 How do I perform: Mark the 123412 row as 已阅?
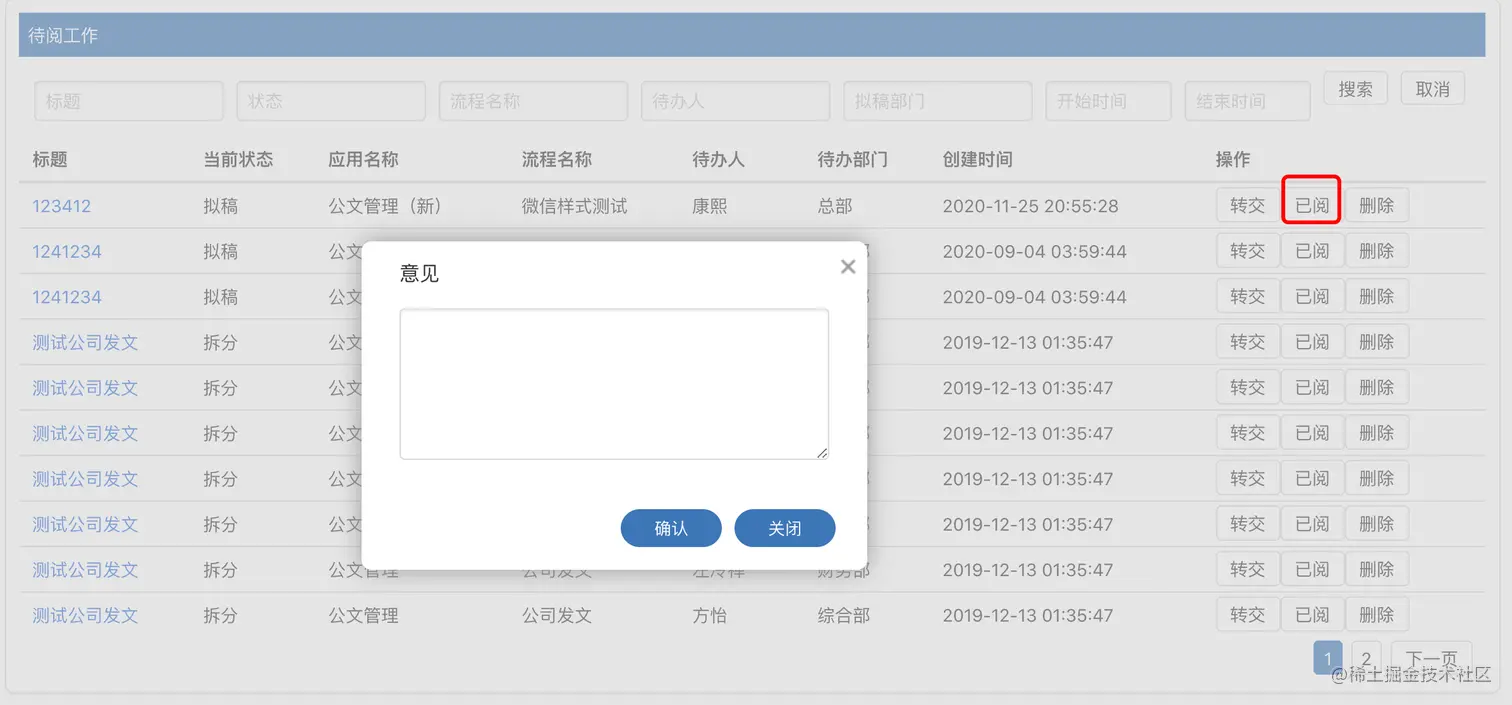coord(1312,206)
